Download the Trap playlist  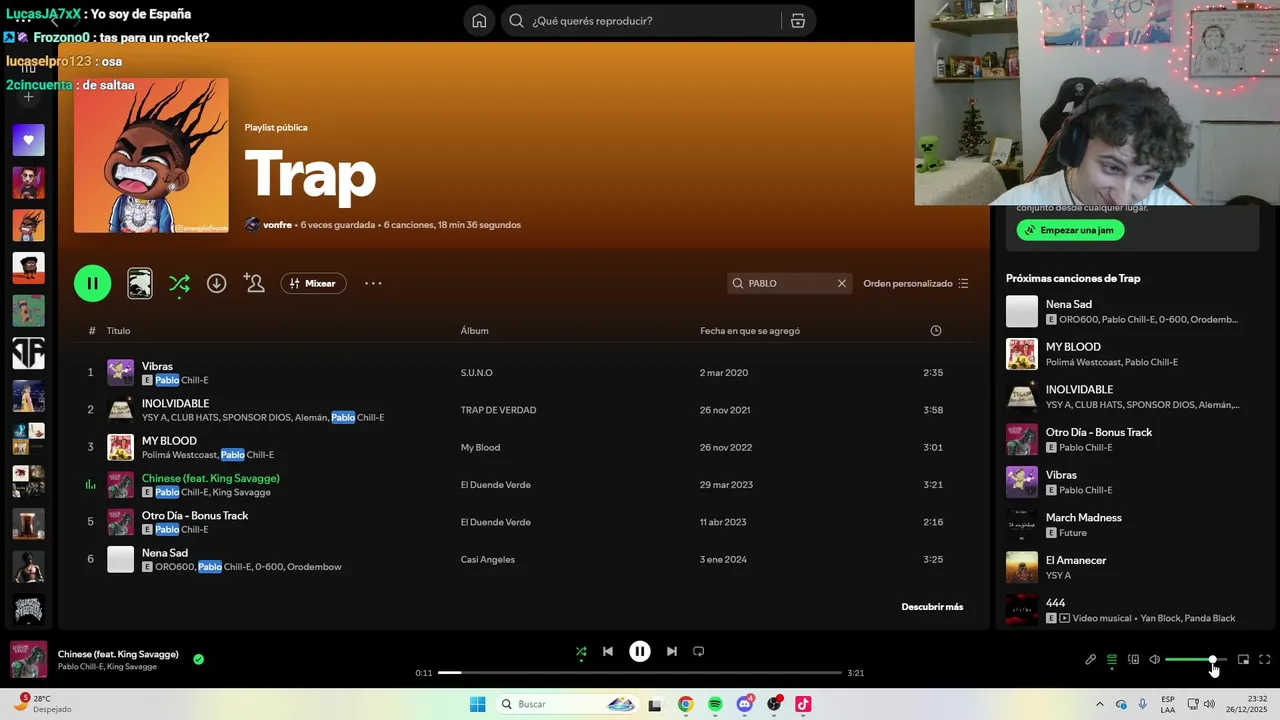[x=216, y=284]
